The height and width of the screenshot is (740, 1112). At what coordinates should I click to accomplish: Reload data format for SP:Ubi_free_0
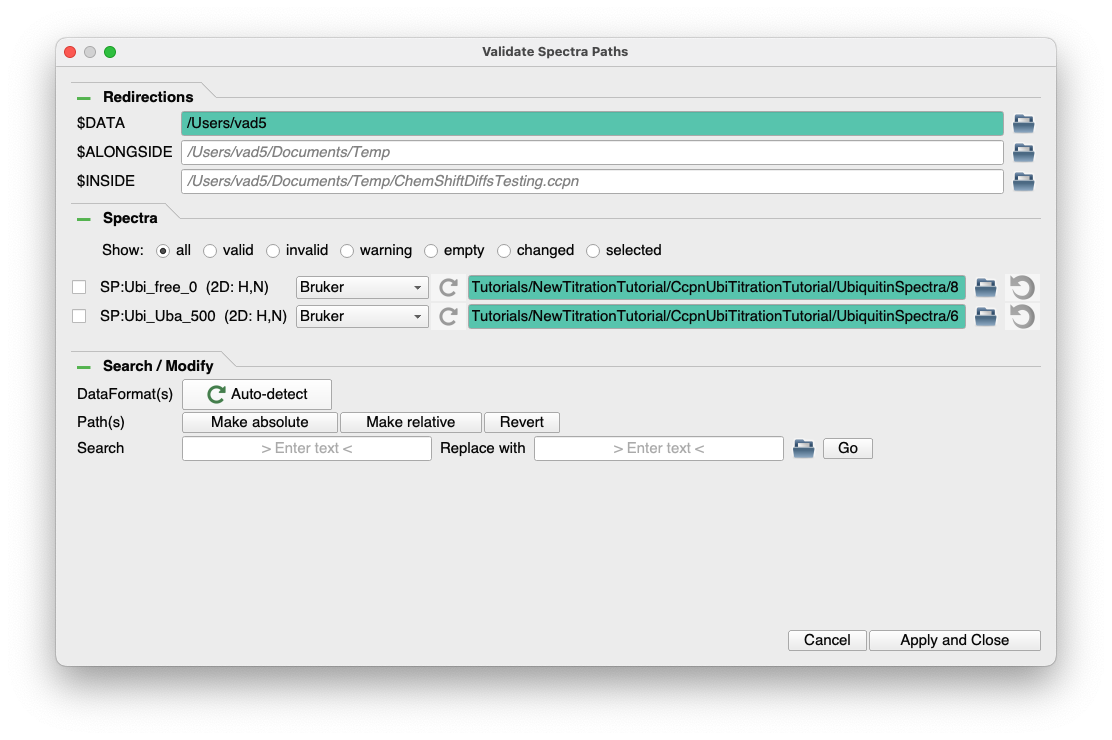[x=447, y=287]
